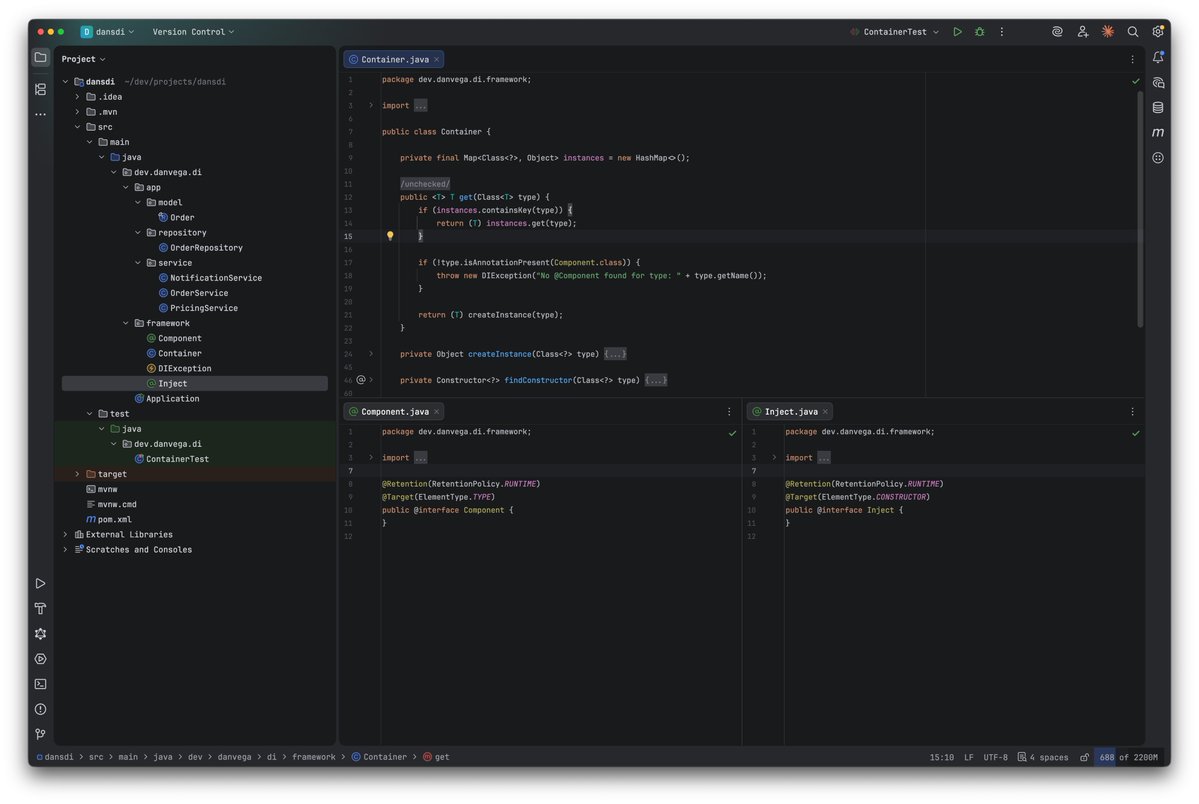The width and height of the screenshot is (1199, 804).
Task: Change the 4 spaces indent setting
Action: pos(1042,757)
